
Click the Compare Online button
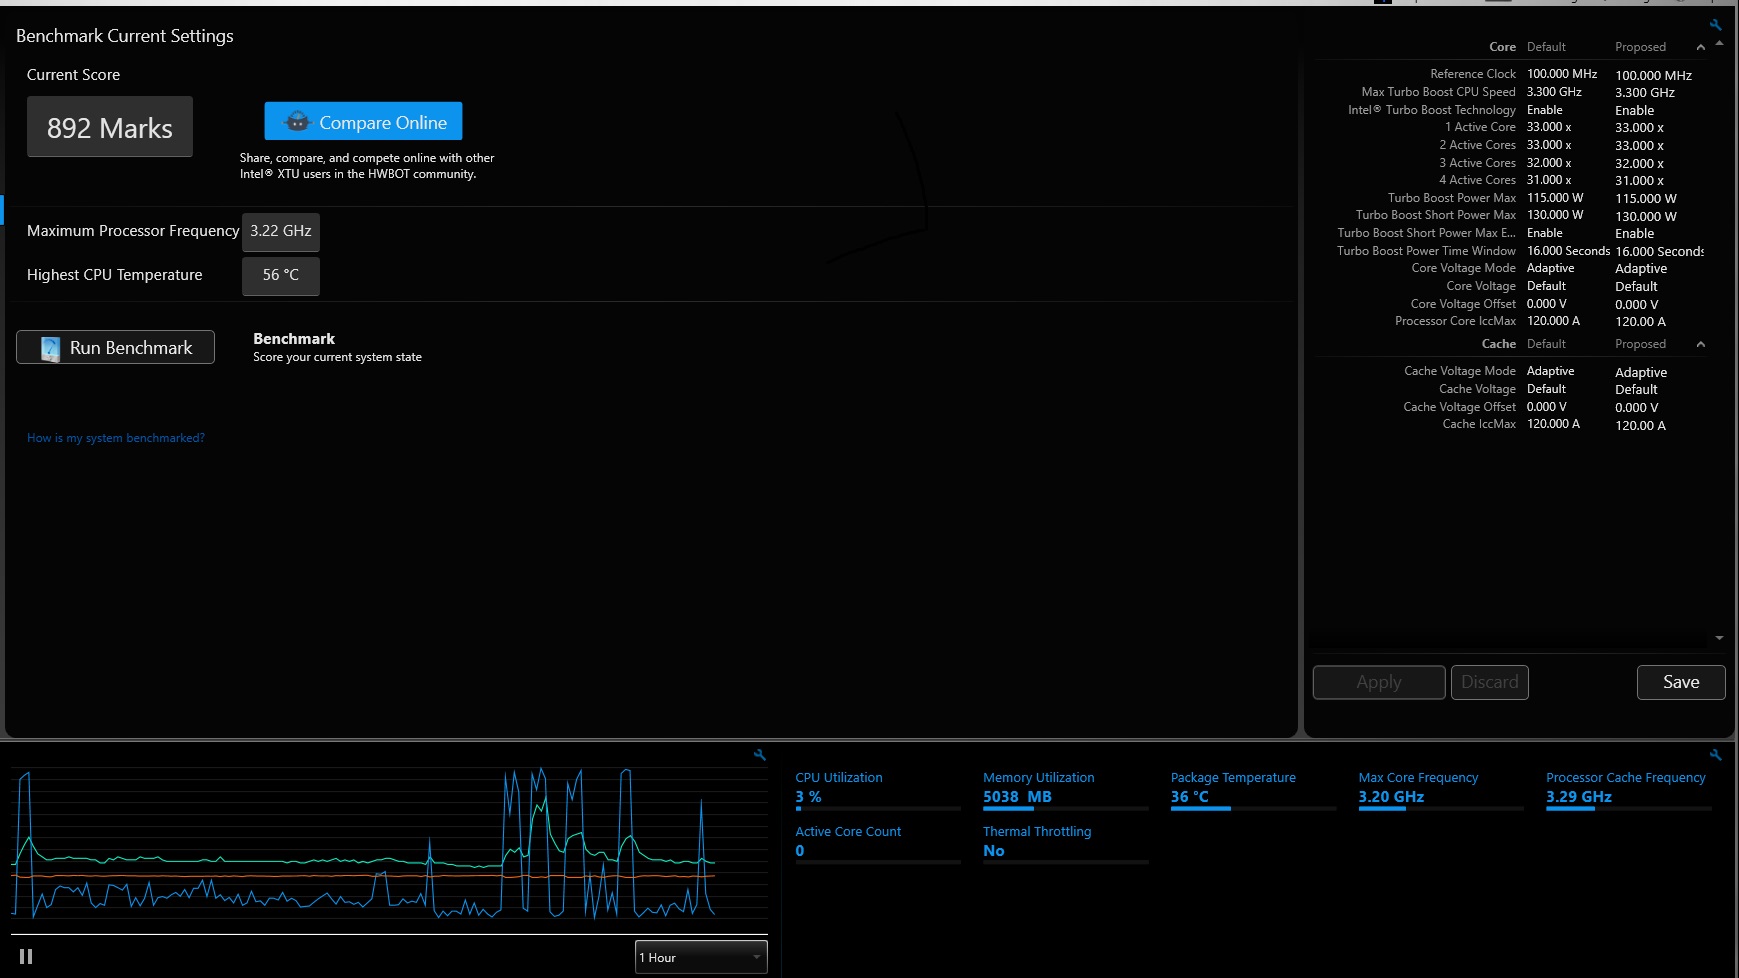point(363,122)
